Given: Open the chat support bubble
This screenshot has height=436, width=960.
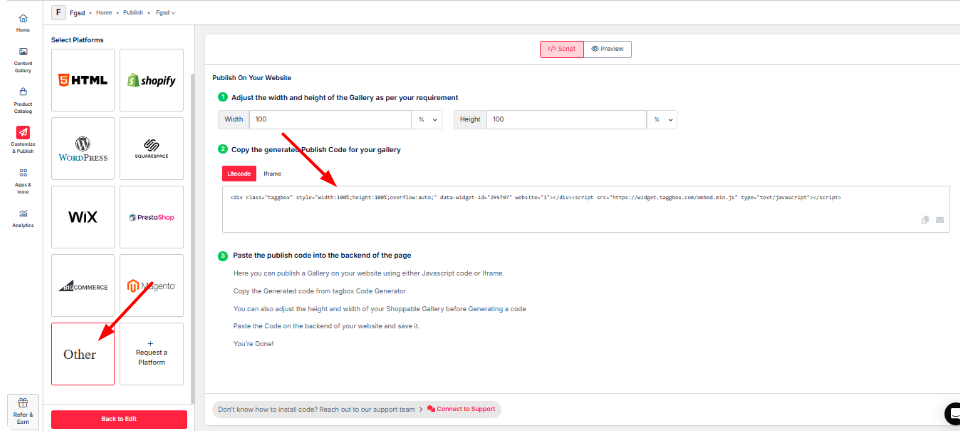Looking at the screenshot, I should coord(952,412).
